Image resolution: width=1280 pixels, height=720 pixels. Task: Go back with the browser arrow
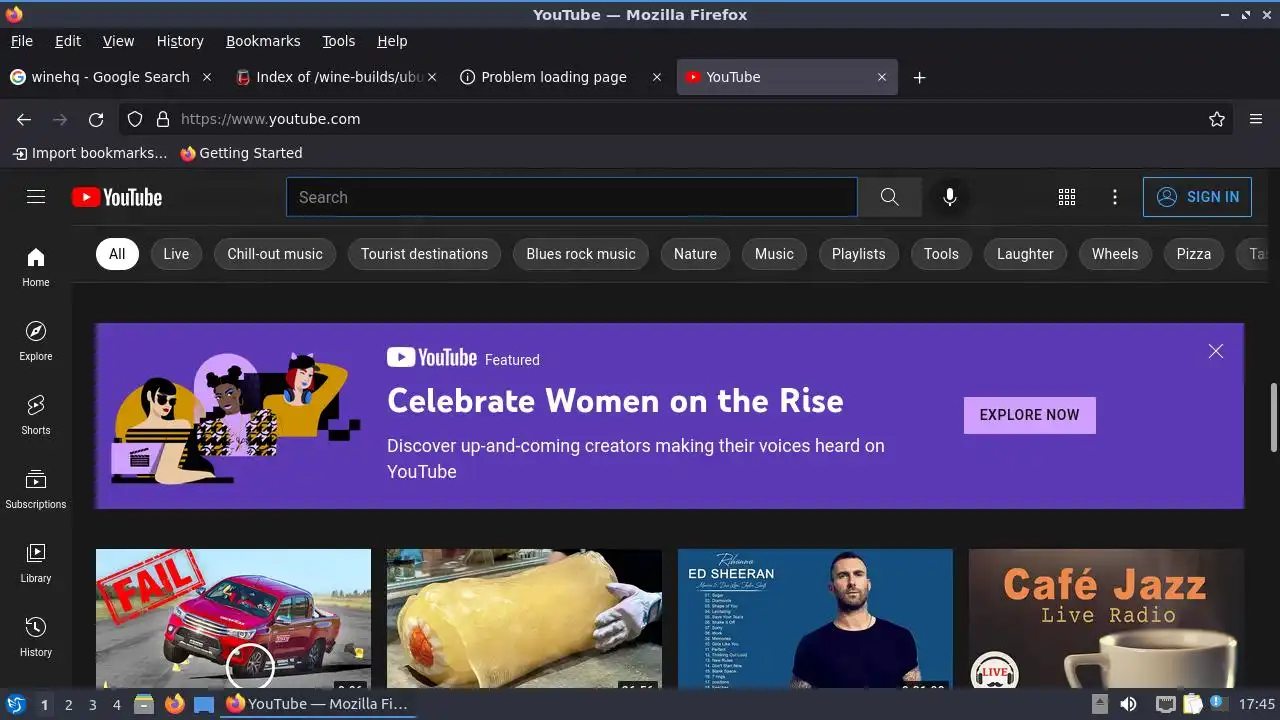coord(24,119)
